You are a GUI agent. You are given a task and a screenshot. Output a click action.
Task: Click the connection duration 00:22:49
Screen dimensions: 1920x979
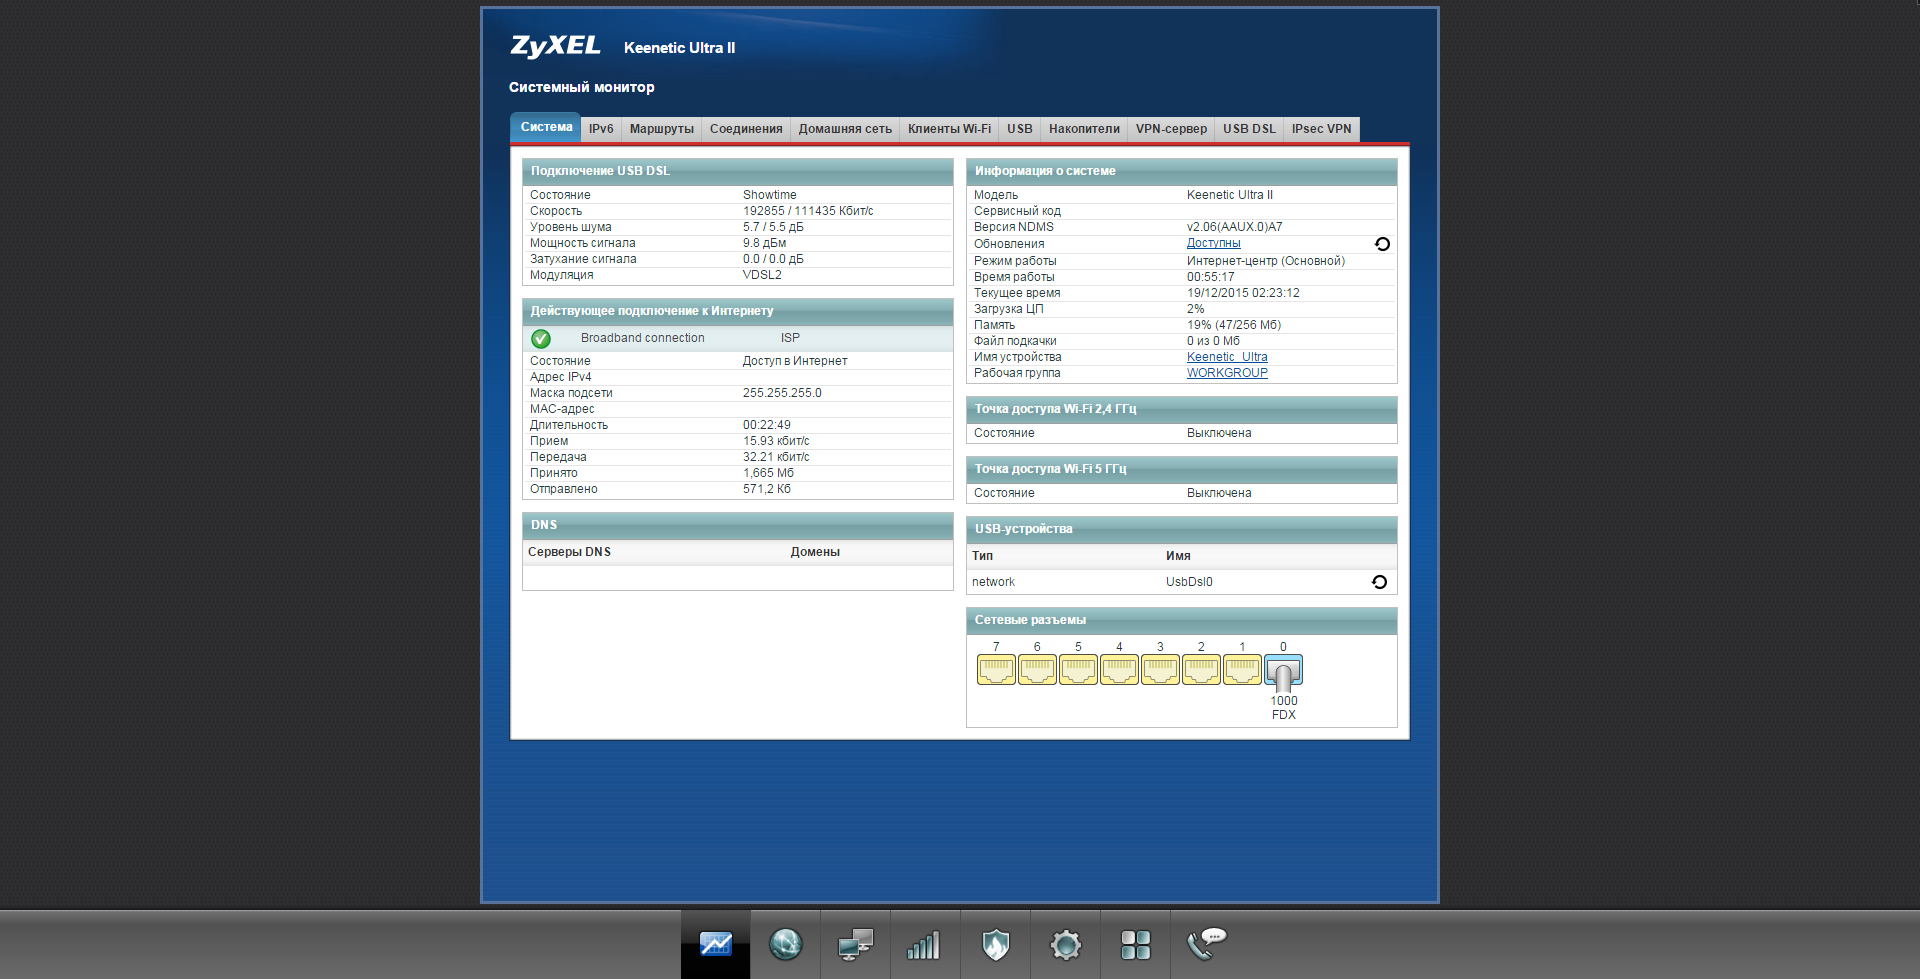[x=767, y=425]
